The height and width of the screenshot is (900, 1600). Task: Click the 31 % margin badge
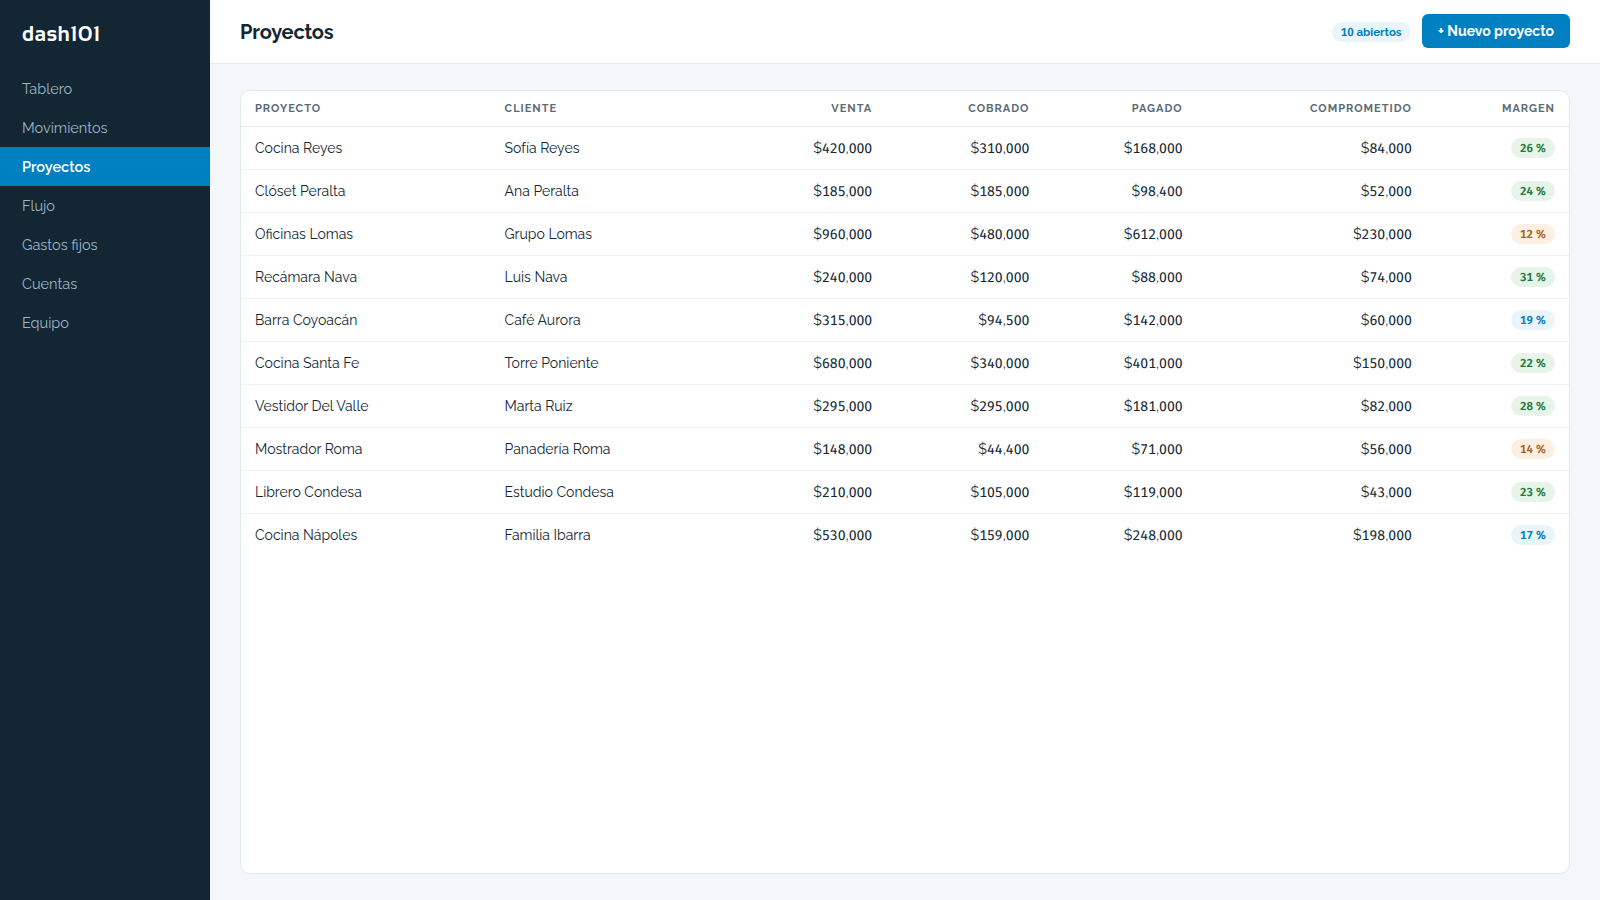1532,277
